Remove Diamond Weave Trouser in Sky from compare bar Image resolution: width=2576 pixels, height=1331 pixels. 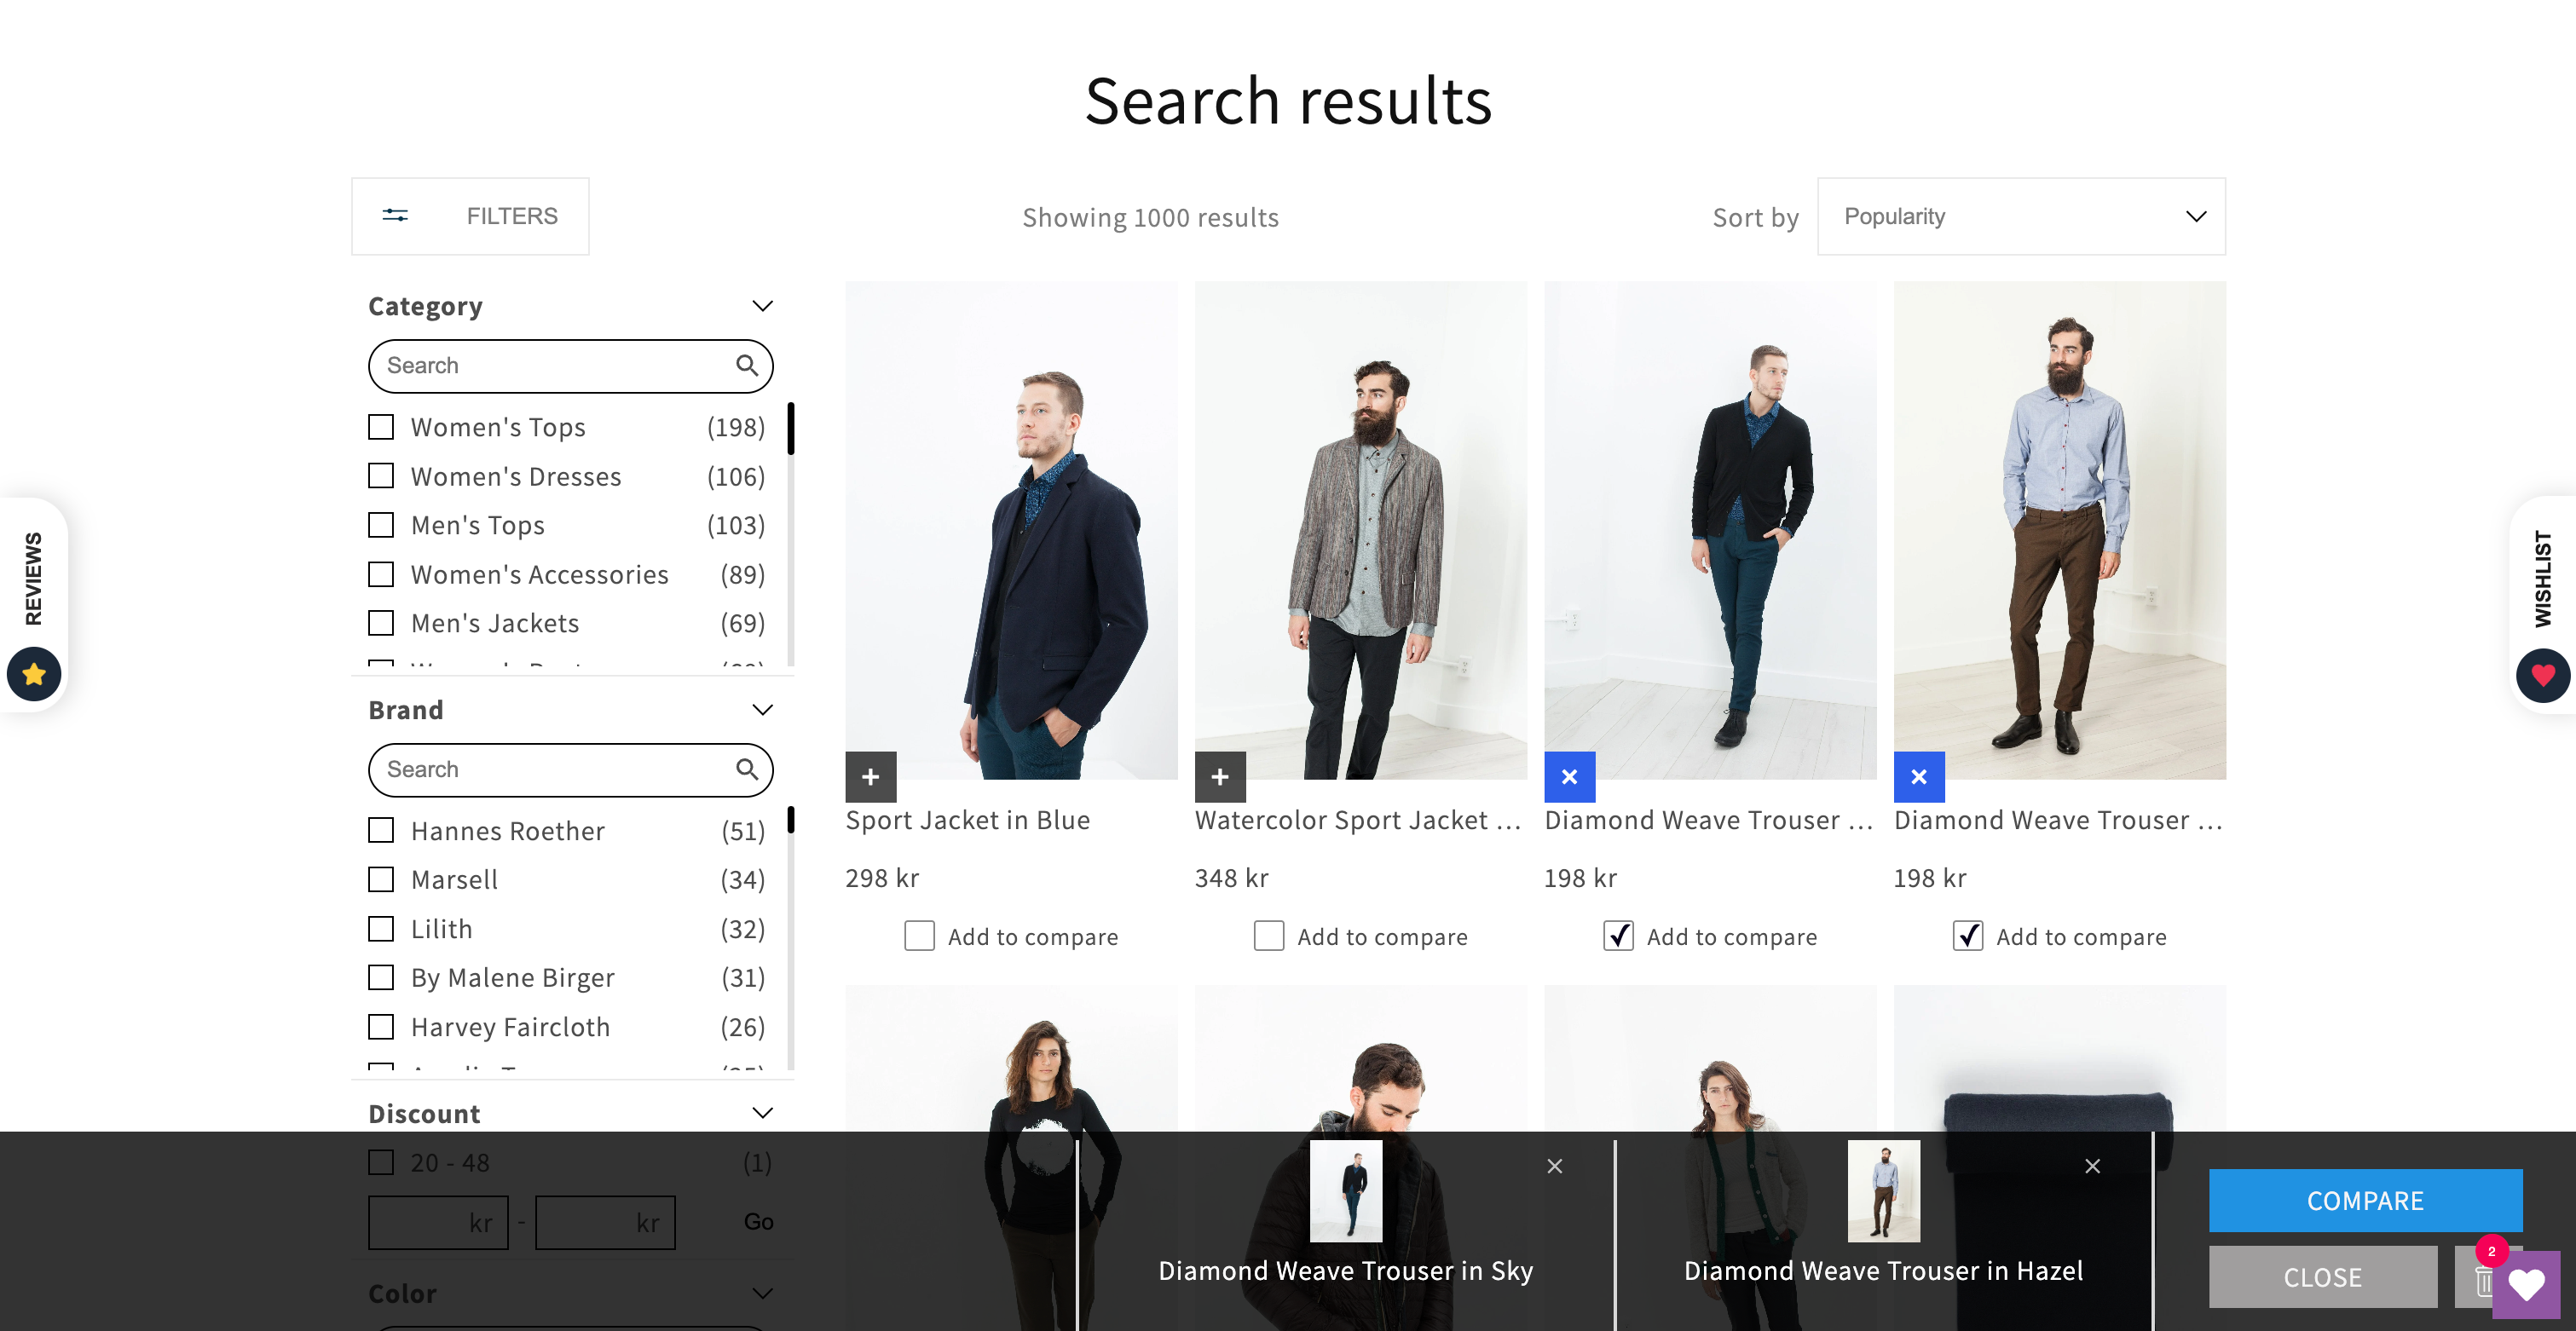(x=1554, y=1166)
